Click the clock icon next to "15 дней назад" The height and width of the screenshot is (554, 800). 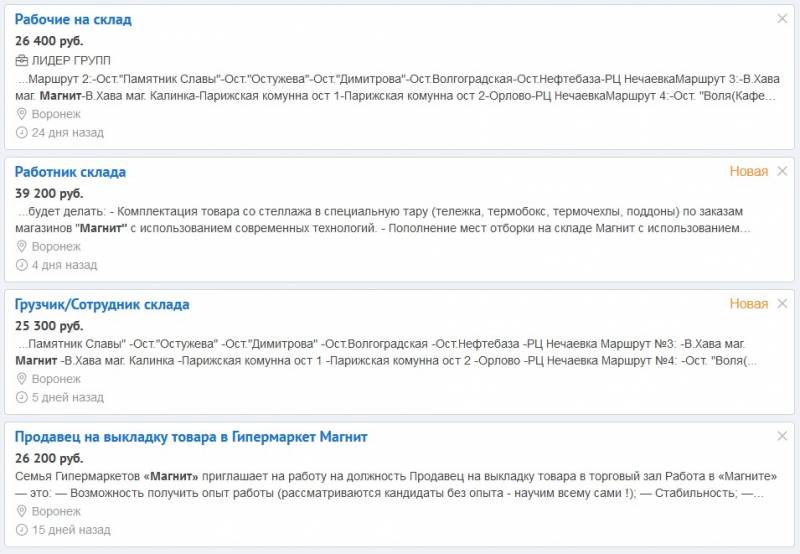click(21, 530)
